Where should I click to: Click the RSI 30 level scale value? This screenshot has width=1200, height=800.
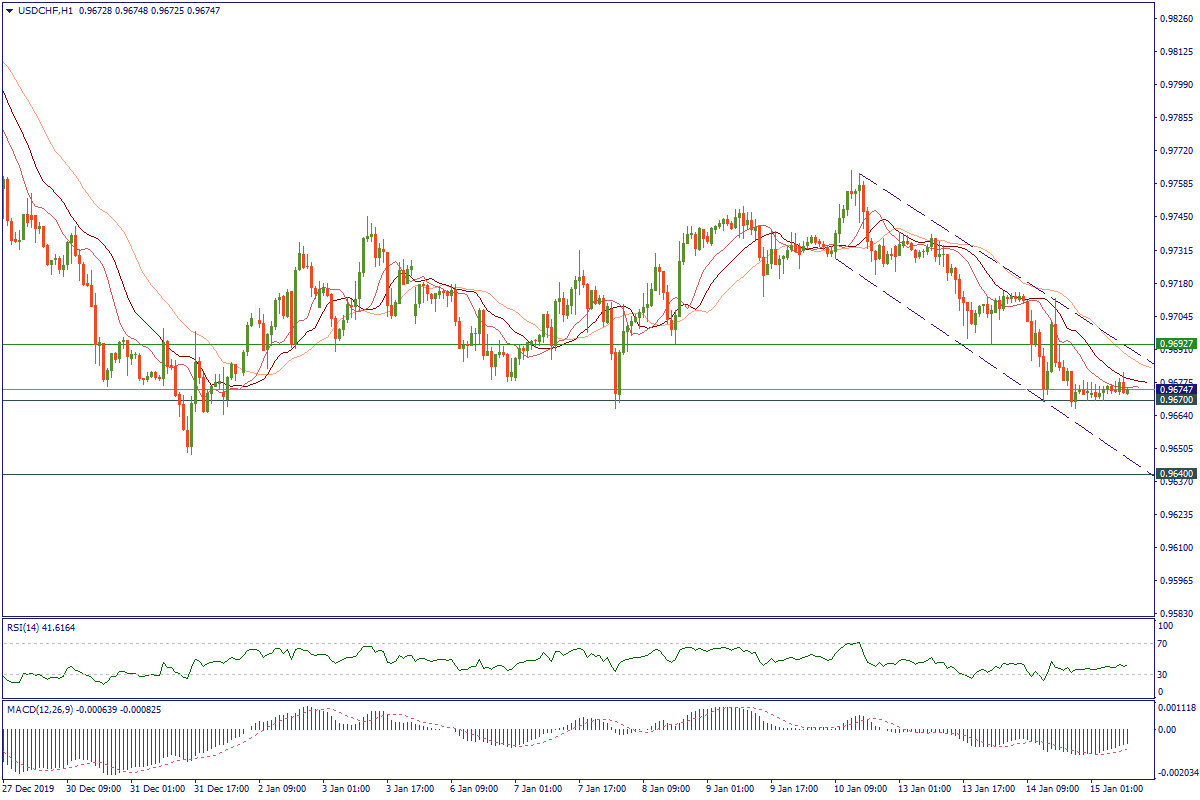(1164, 673)
